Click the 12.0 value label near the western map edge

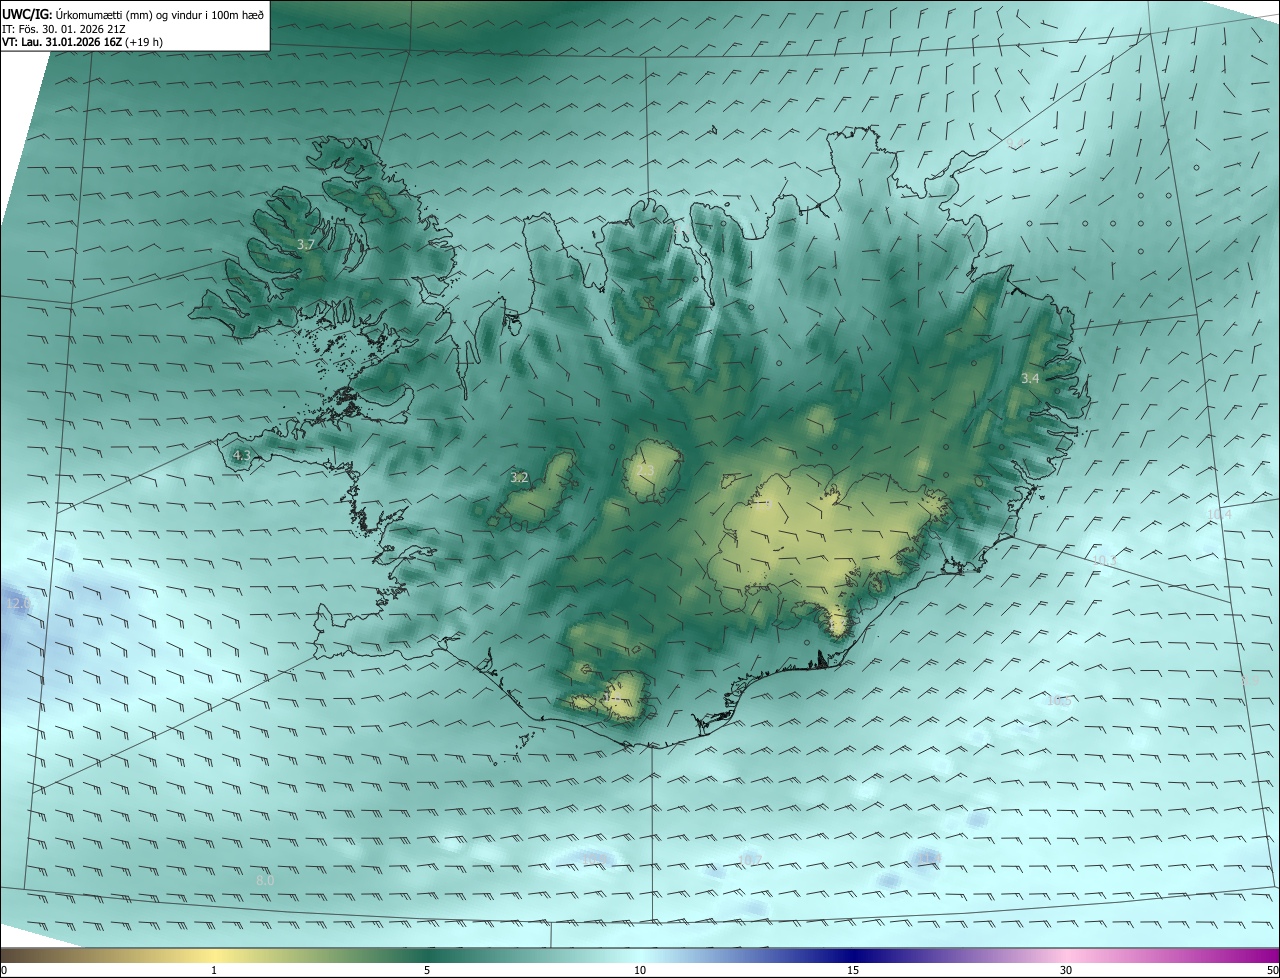point(19,604)
